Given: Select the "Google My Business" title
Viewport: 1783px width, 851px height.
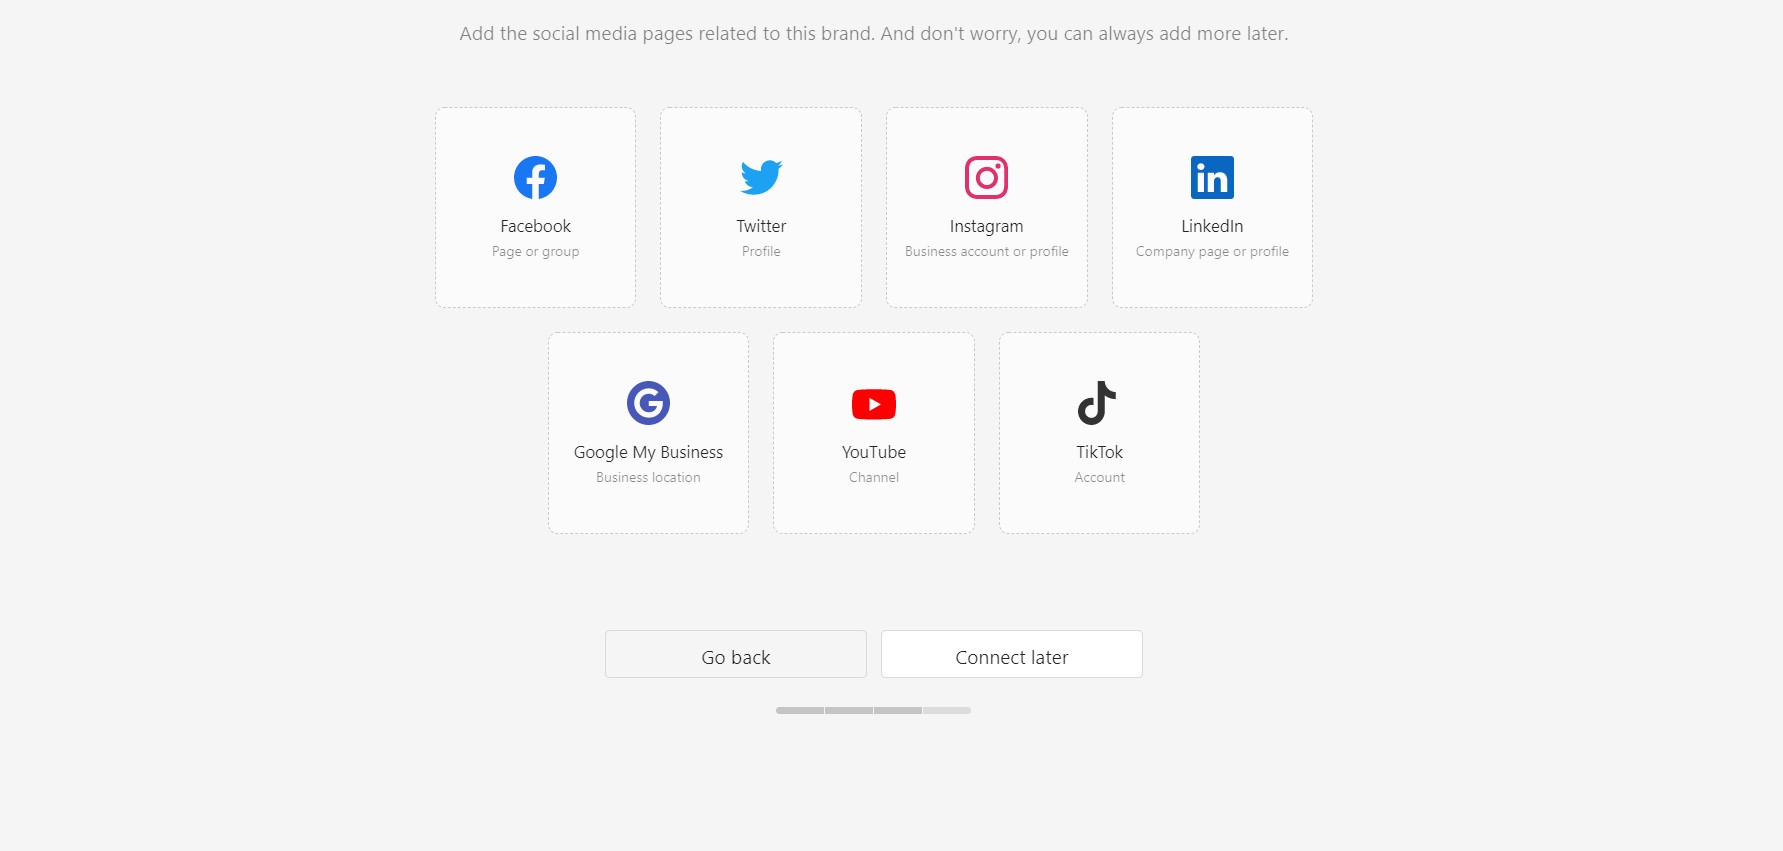Looking at the screenshot, I should coord(648,452).
